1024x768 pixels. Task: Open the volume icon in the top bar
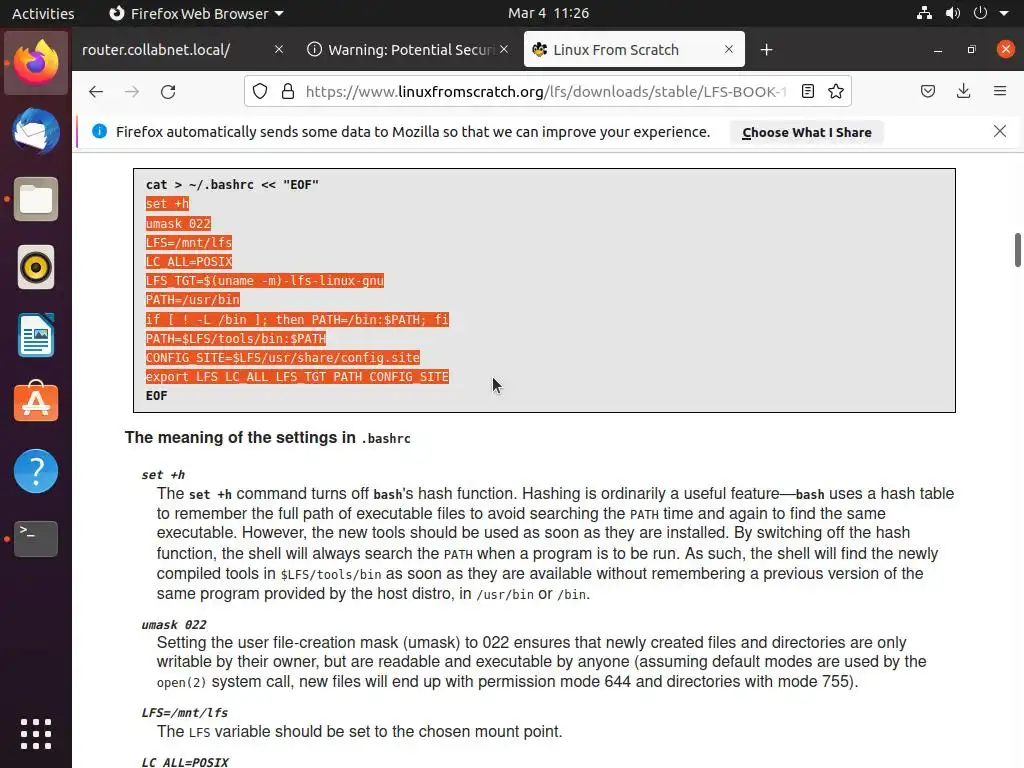tap(953, 13)
